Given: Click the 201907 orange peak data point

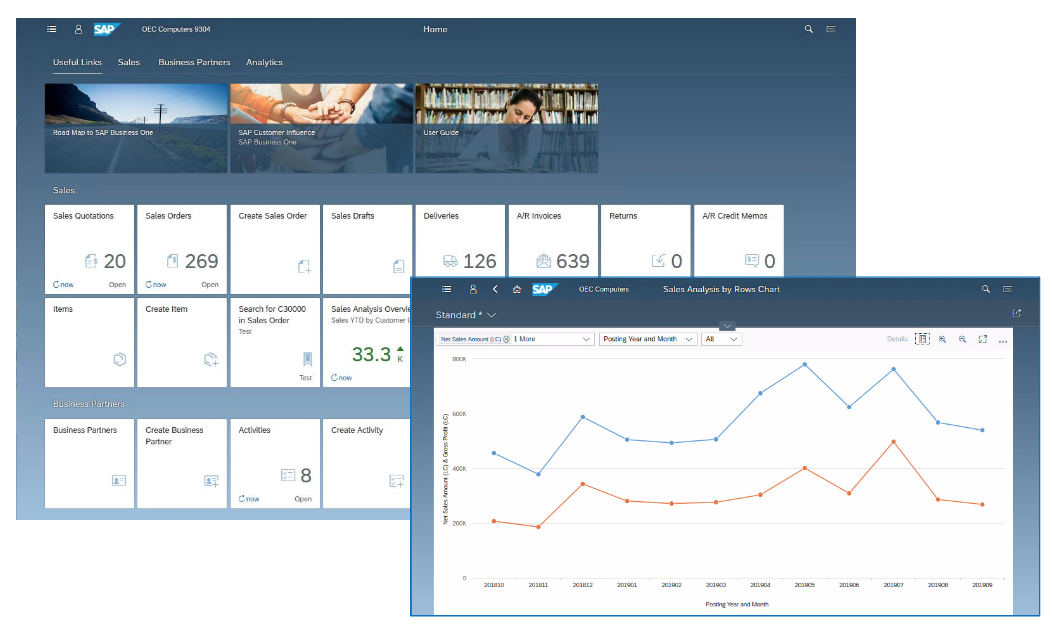Looking at the screenshot, I should click(893, 442).
